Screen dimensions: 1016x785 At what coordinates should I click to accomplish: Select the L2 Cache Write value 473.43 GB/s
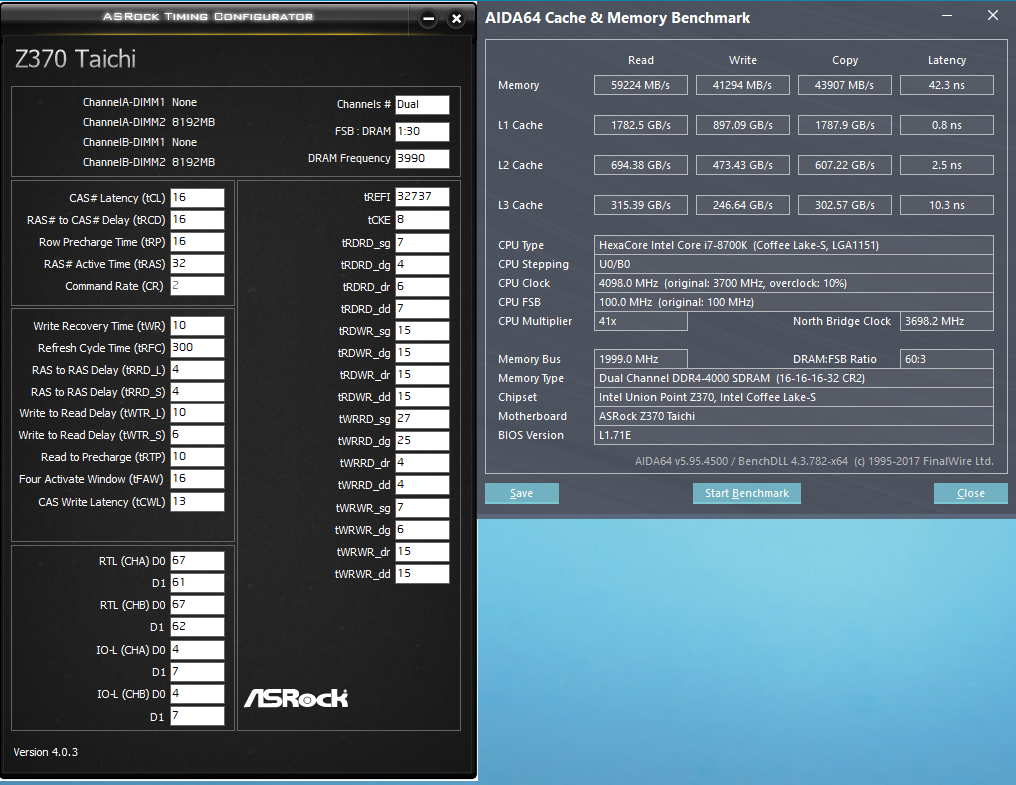click(743, 165)
